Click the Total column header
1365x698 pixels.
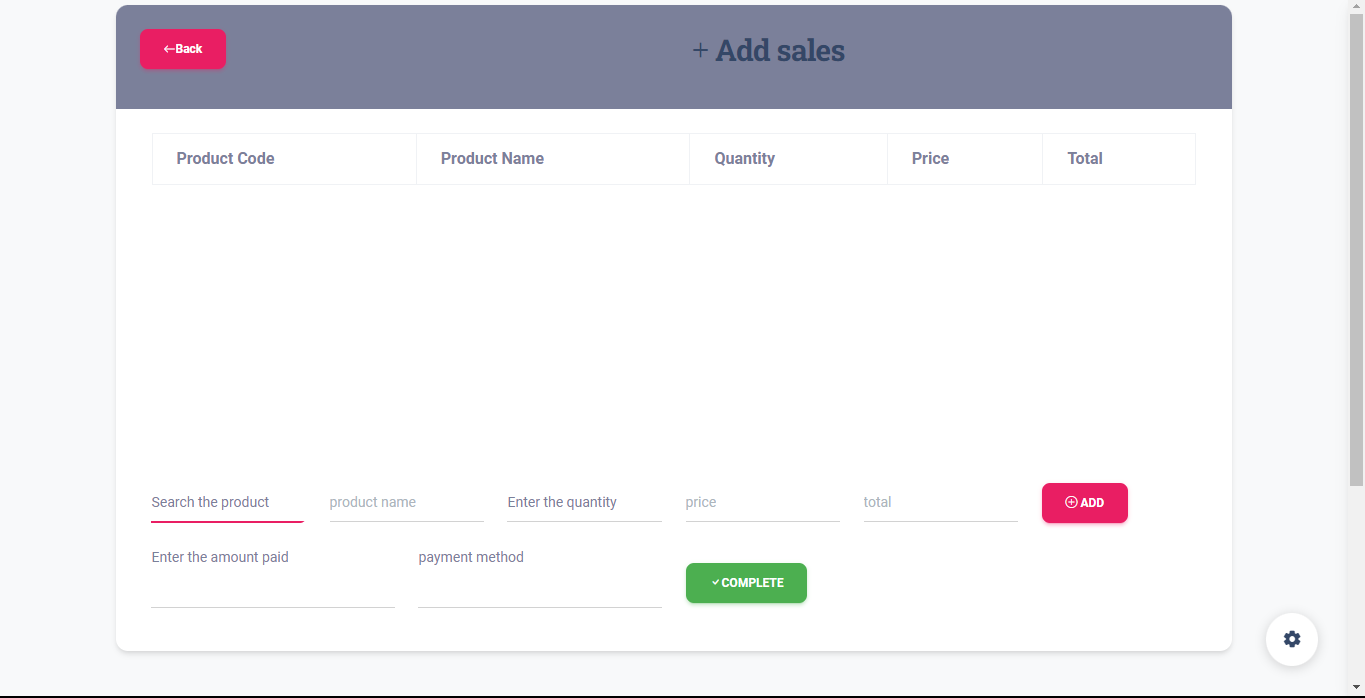coord(1085,159)
